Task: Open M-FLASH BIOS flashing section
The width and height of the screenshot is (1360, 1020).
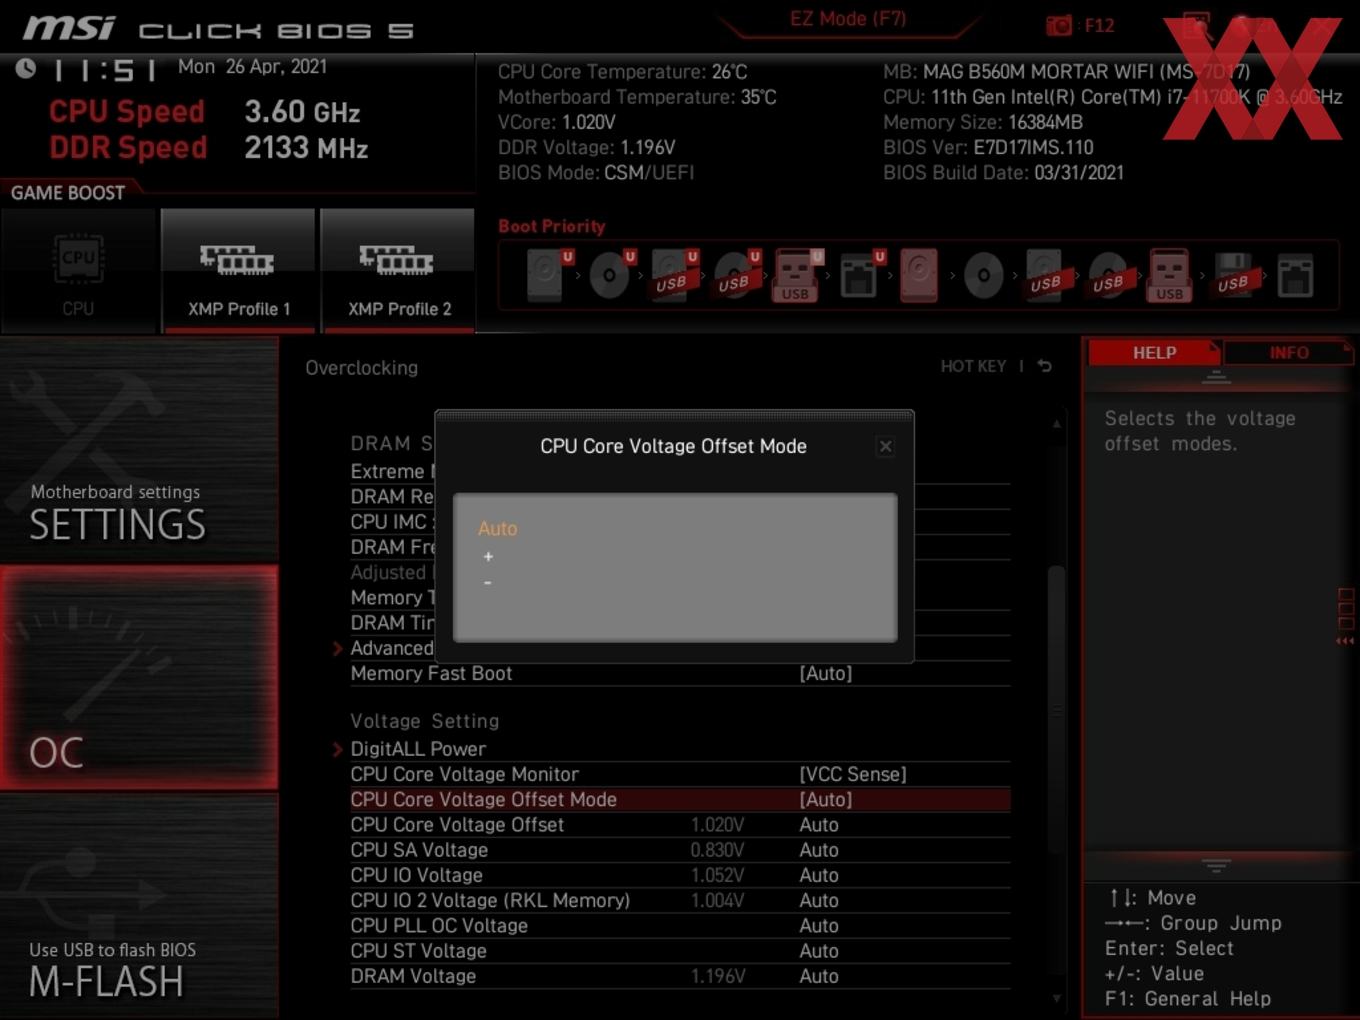Action: coord(139,906)
